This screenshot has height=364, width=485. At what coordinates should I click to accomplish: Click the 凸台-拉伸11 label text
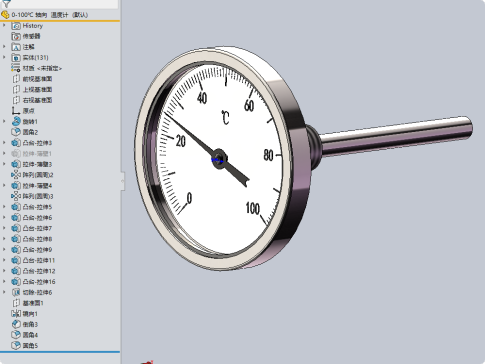coord(39,260)
